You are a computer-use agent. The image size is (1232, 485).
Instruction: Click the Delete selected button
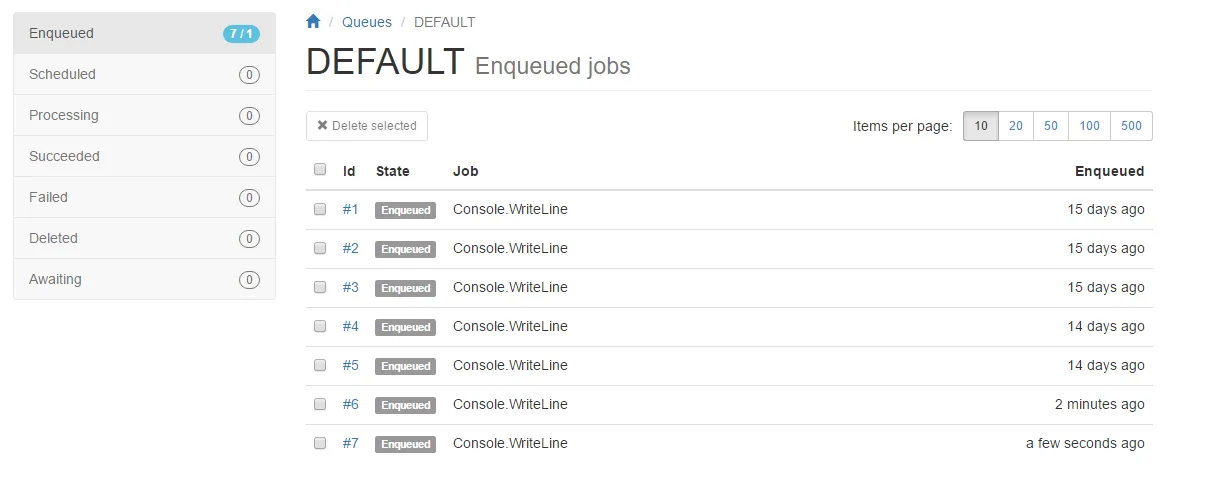click(367, 126)
